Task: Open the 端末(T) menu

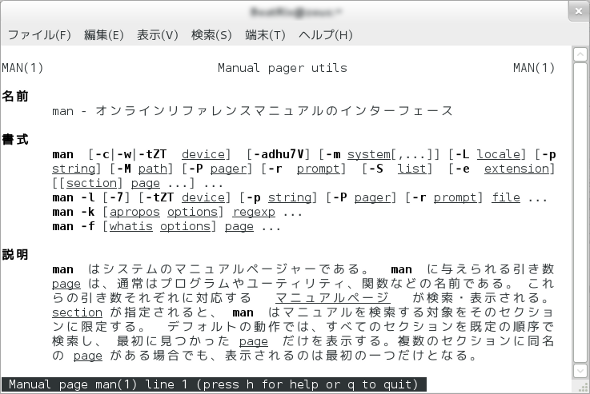Action: [x=265, y=35]
